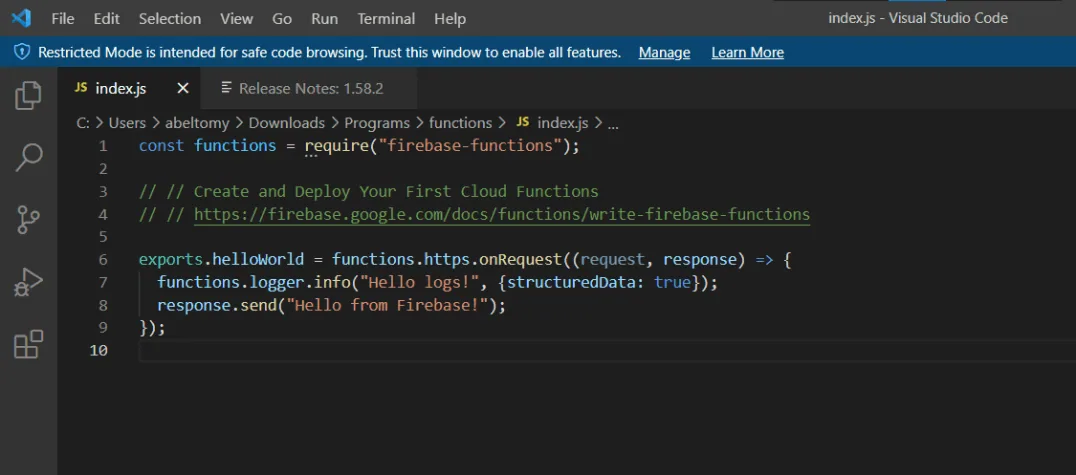
Task: Open the Extensions view
Action: 28,344
